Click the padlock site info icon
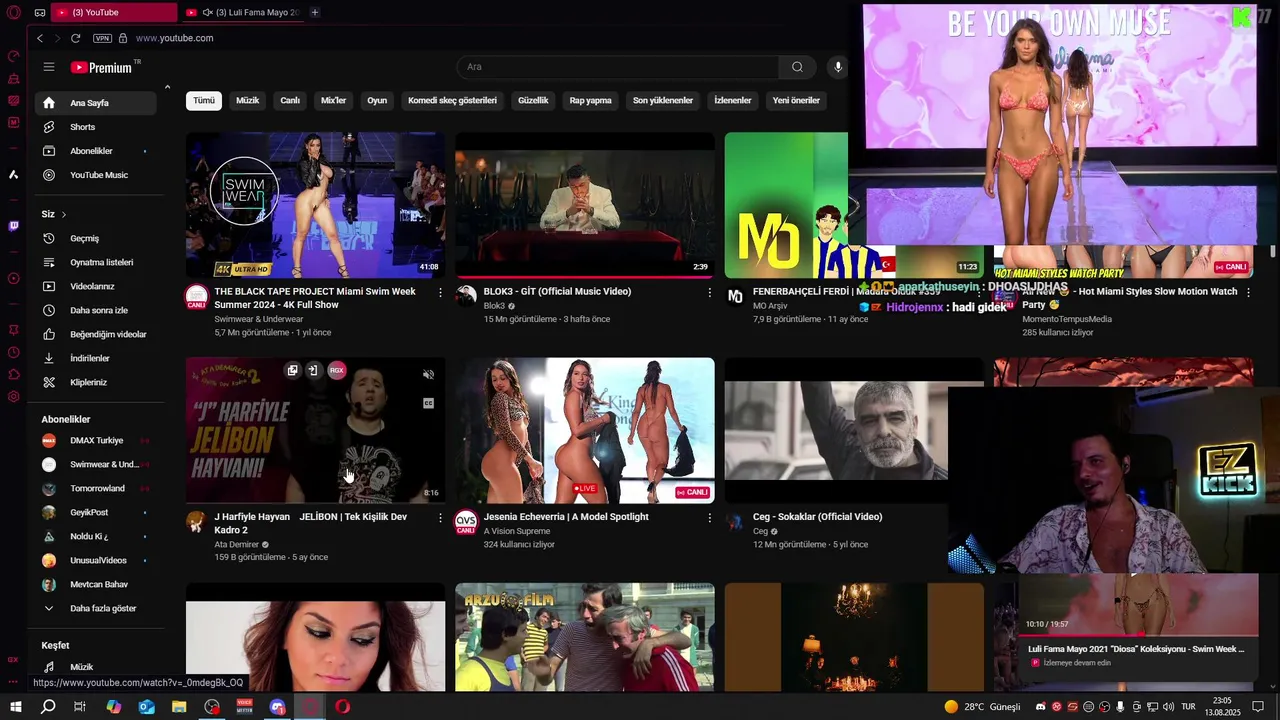Image resolution: width=1280 pixels, height=720 pixels. 123,38
